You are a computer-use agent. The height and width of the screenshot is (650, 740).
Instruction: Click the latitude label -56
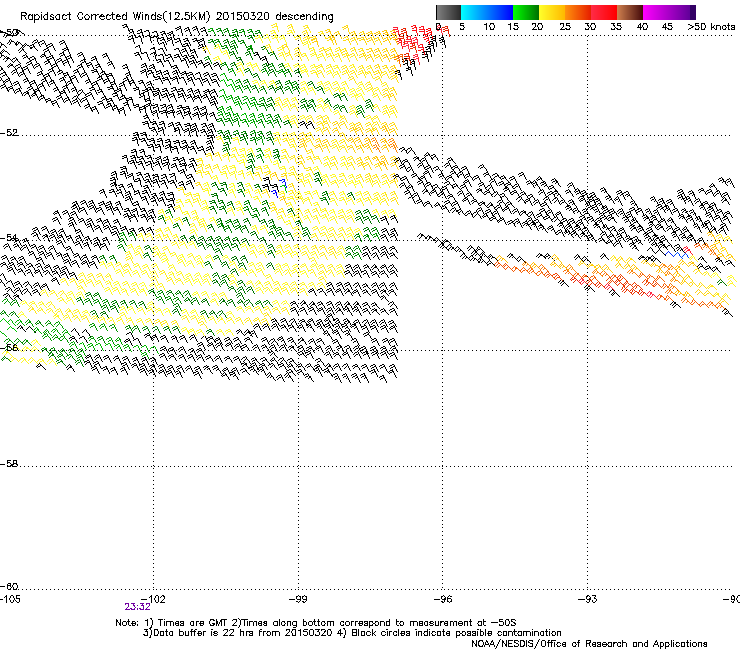click(9, 348)
